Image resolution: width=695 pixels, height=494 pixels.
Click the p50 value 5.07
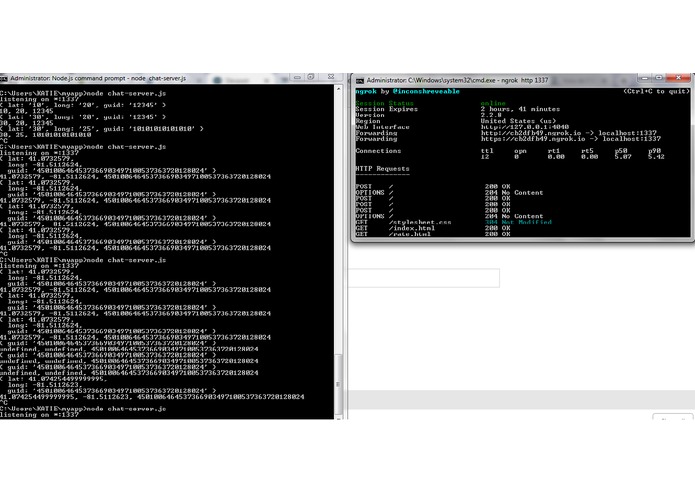tap(623, 156)
